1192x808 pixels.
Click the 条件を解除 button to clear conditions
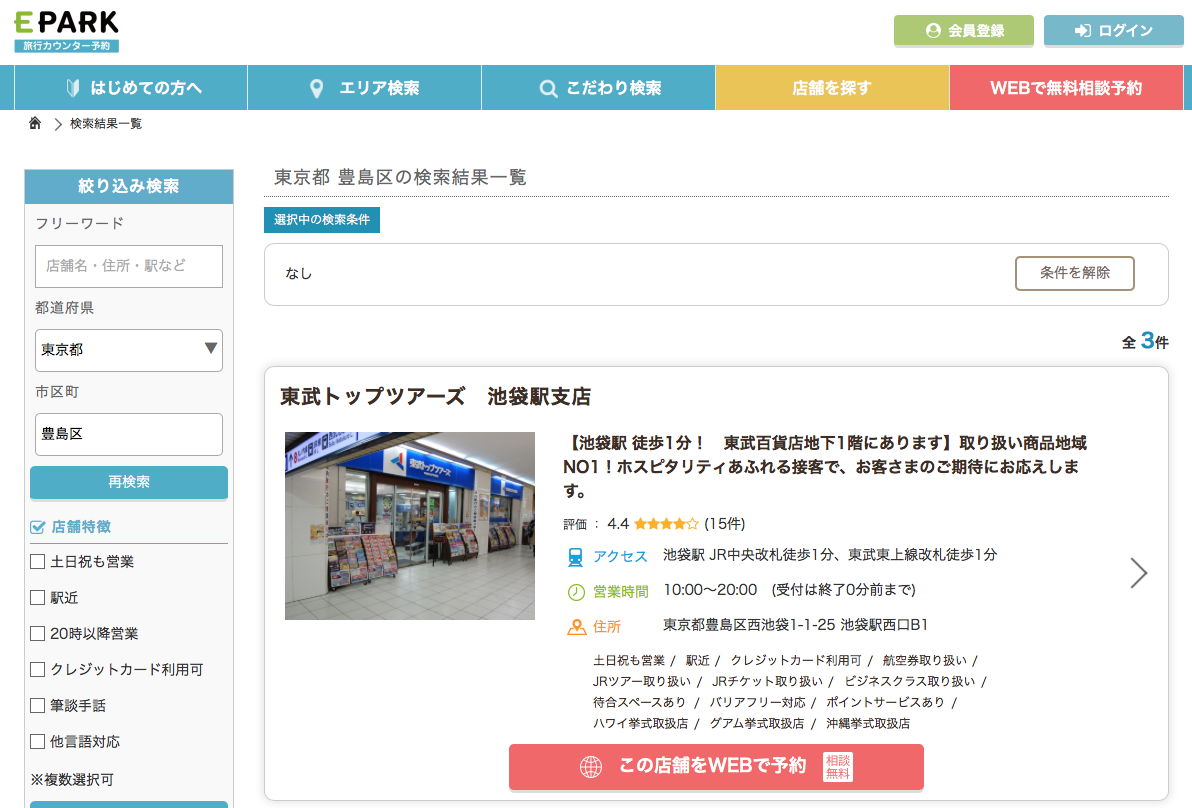coord(1074,273)
